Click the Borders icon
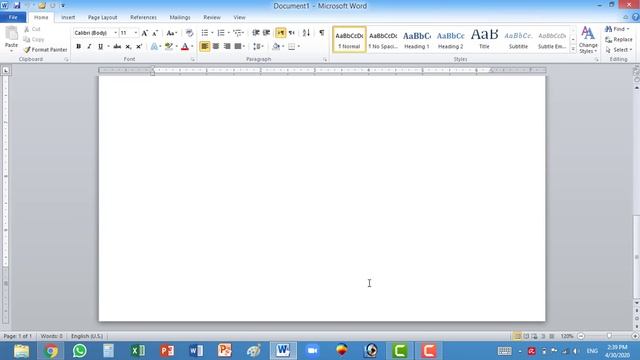This screenshot has height=360, width=640. tap(291, 47)
